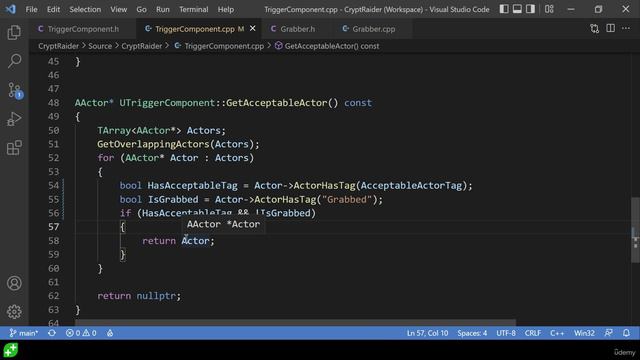The height and width of the screenshot is (360, 640).
Task: Split the editor to the right
Action: point(611,29)
